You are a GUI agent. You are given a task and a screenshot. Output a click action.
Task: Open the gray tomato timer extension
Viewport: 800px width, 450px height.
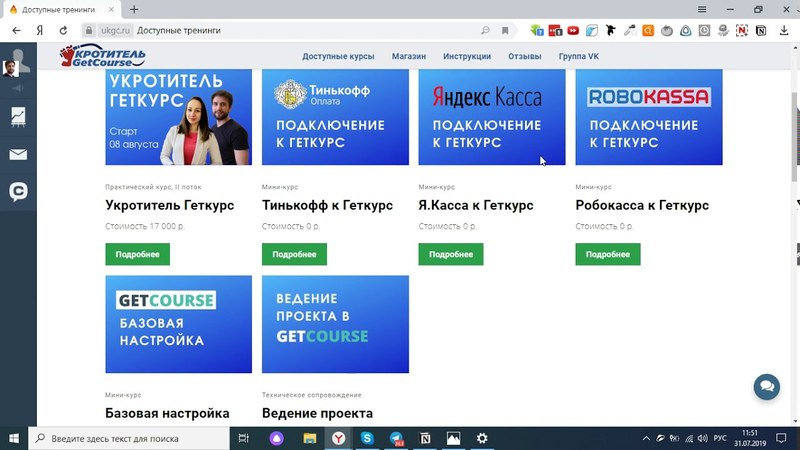pos(667,31)
